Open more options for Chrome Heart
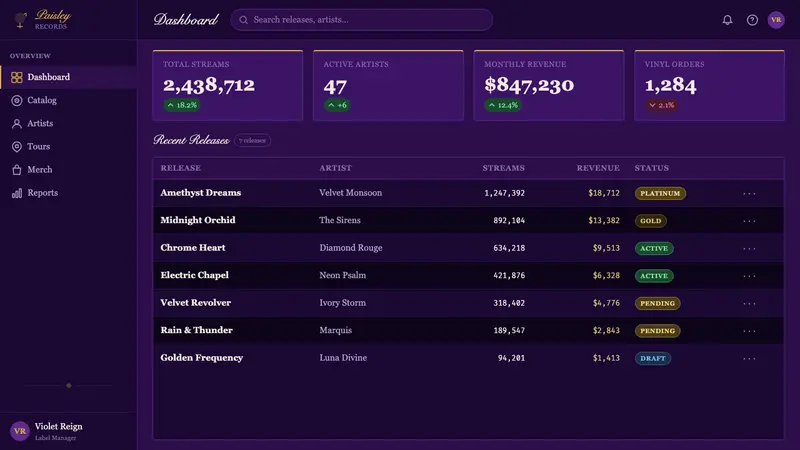The height and width of the screenshot is (450, 800). click(749, 248)
